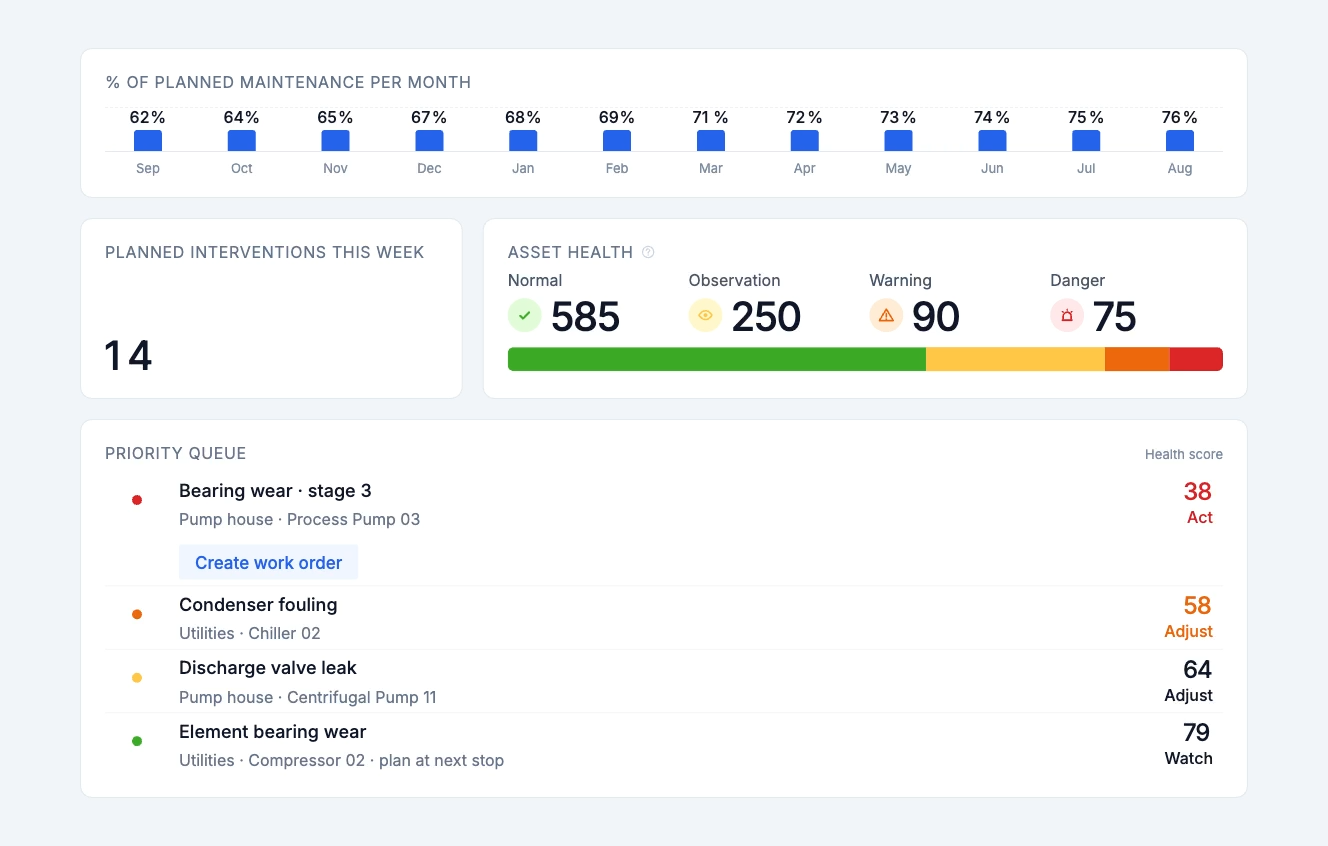
Task: Click the Sep bar in maintenance chart
Action: click(x=148, y=141)
